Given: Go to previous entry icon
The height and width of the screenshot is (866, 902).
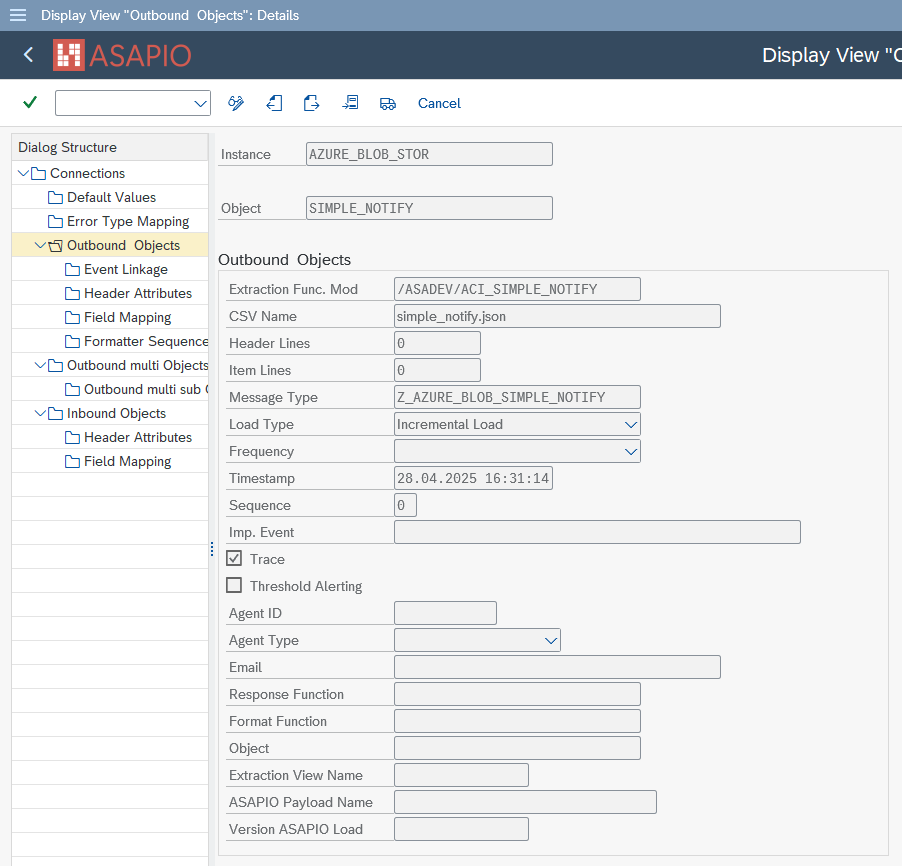Looking at the screenshot, I should tap(274, 103).
